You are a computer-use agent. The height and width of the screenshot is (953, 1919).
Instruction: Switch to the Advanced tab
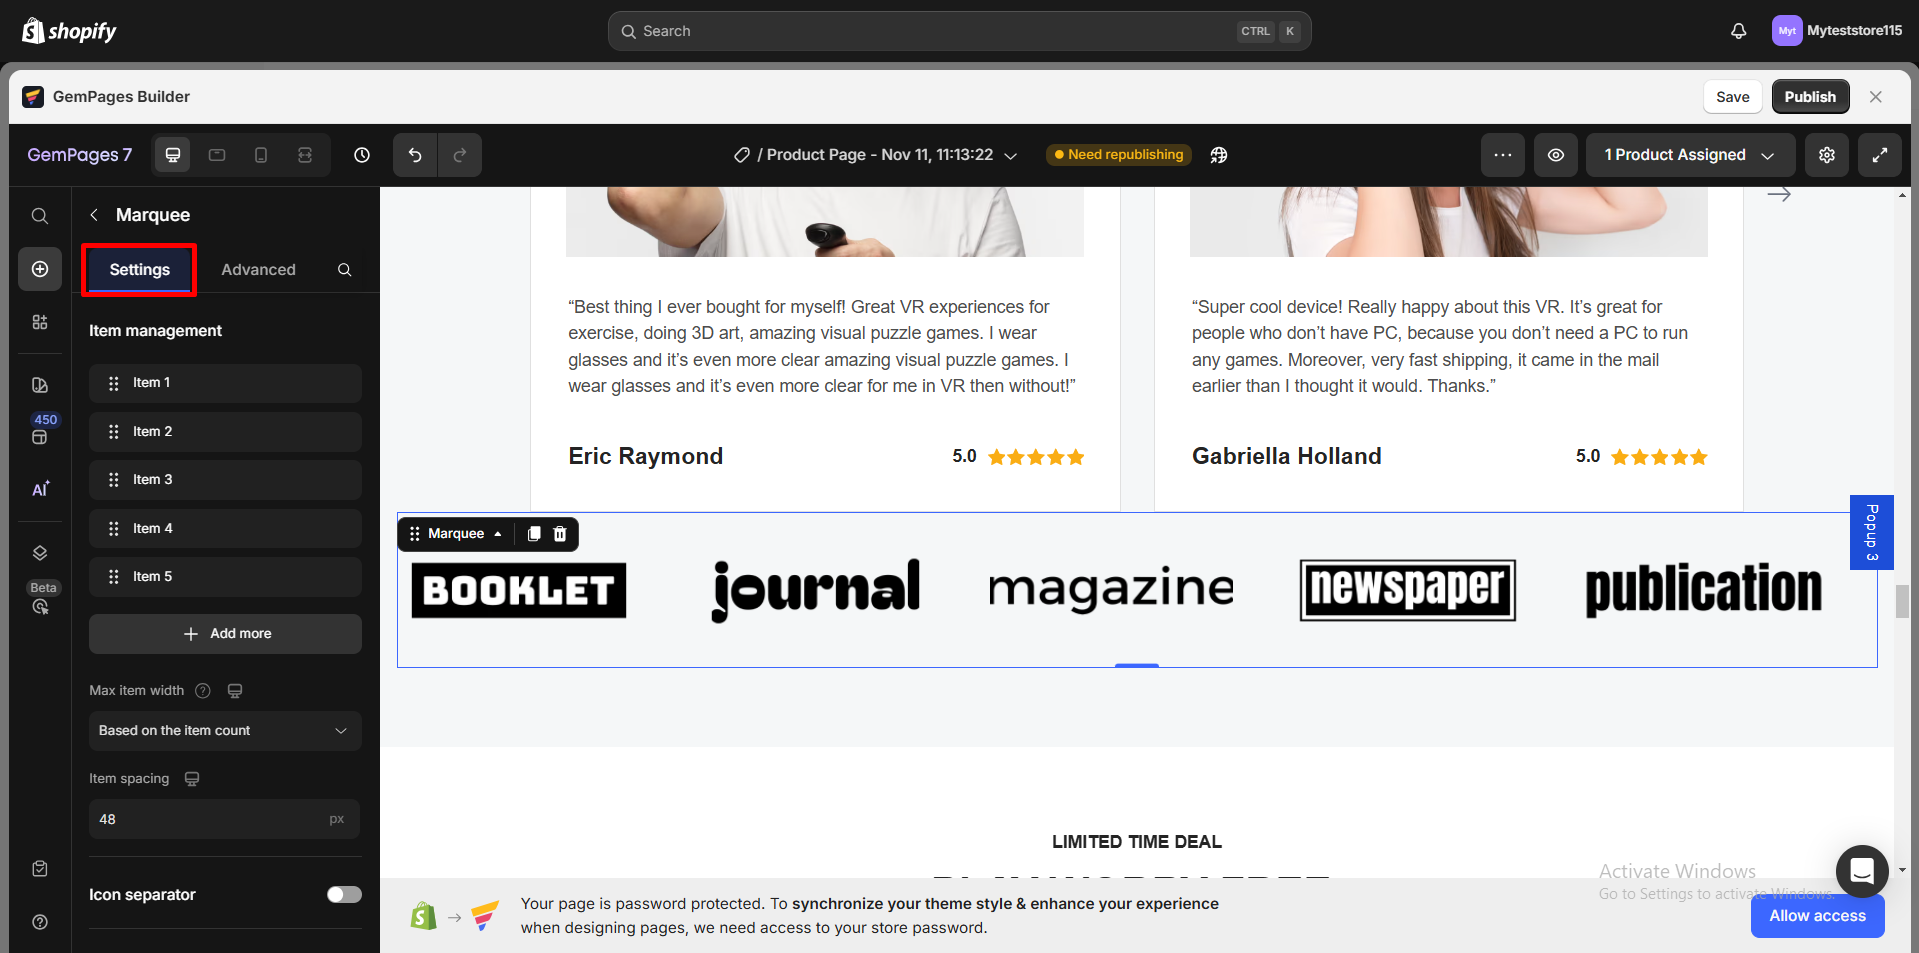258,269
